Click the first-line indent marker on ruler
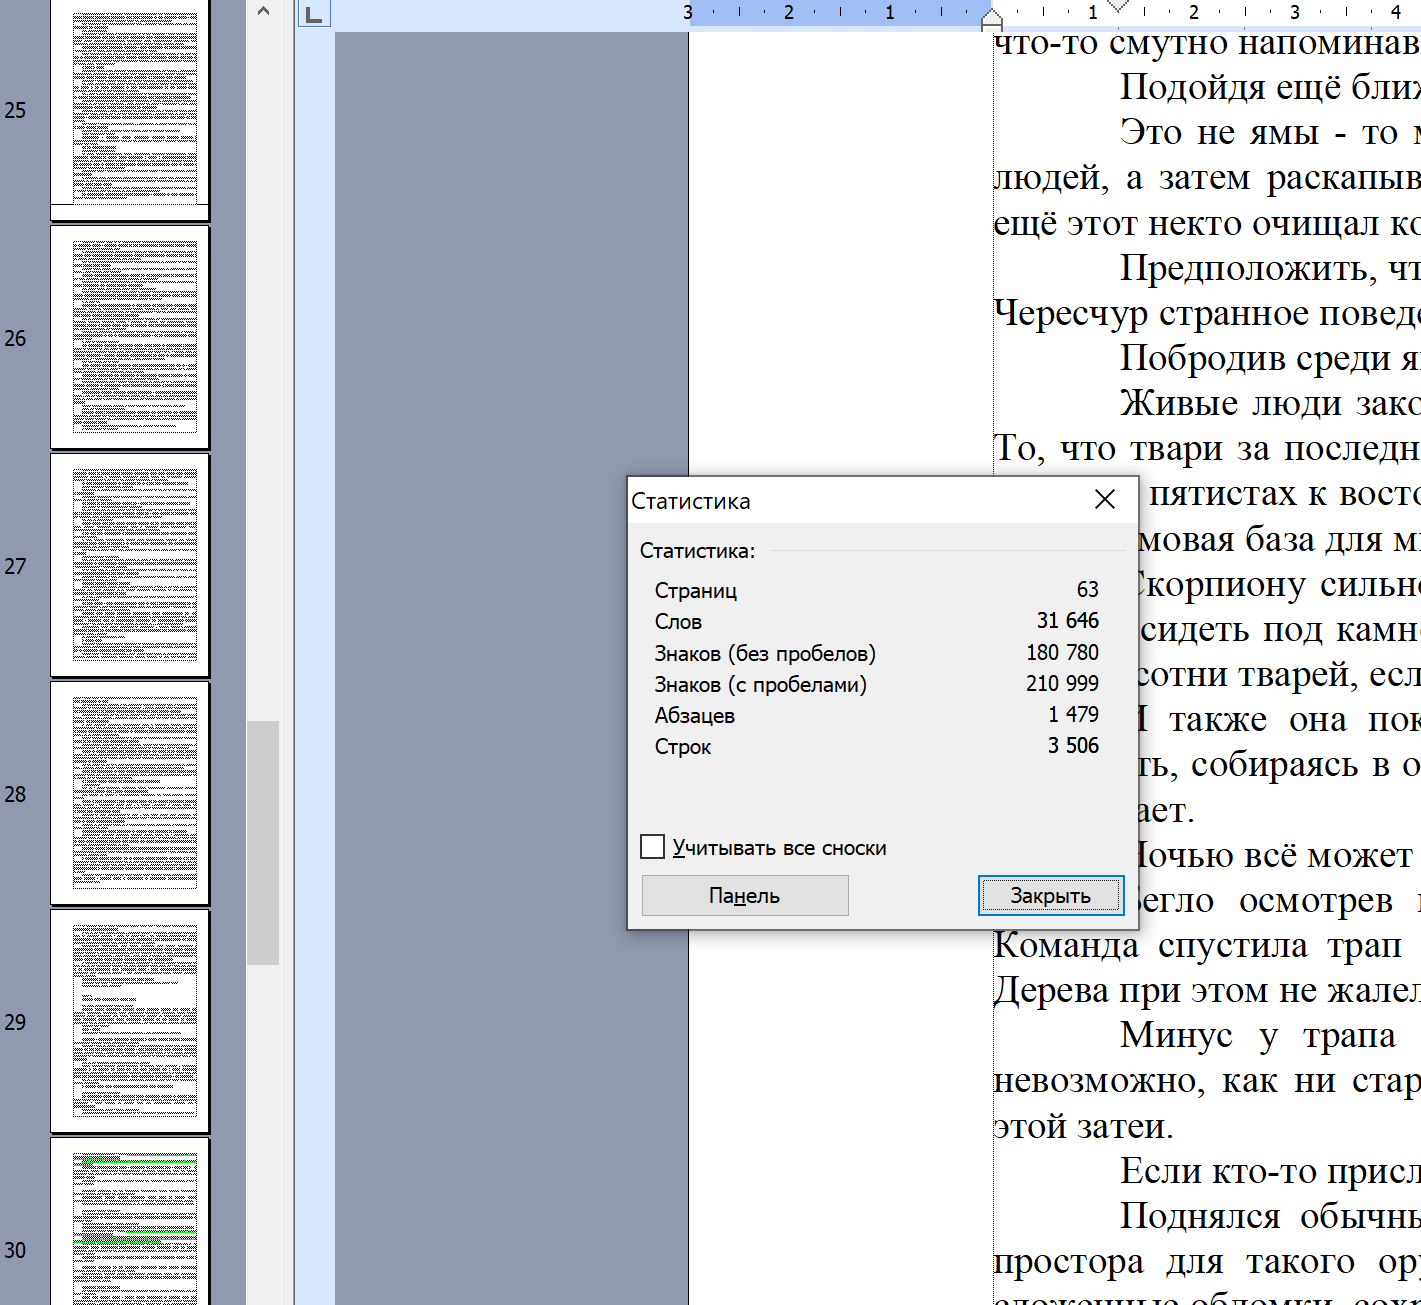Image resolution: width=1421 pixels, height=1305 pixels. coord(1118,6)
